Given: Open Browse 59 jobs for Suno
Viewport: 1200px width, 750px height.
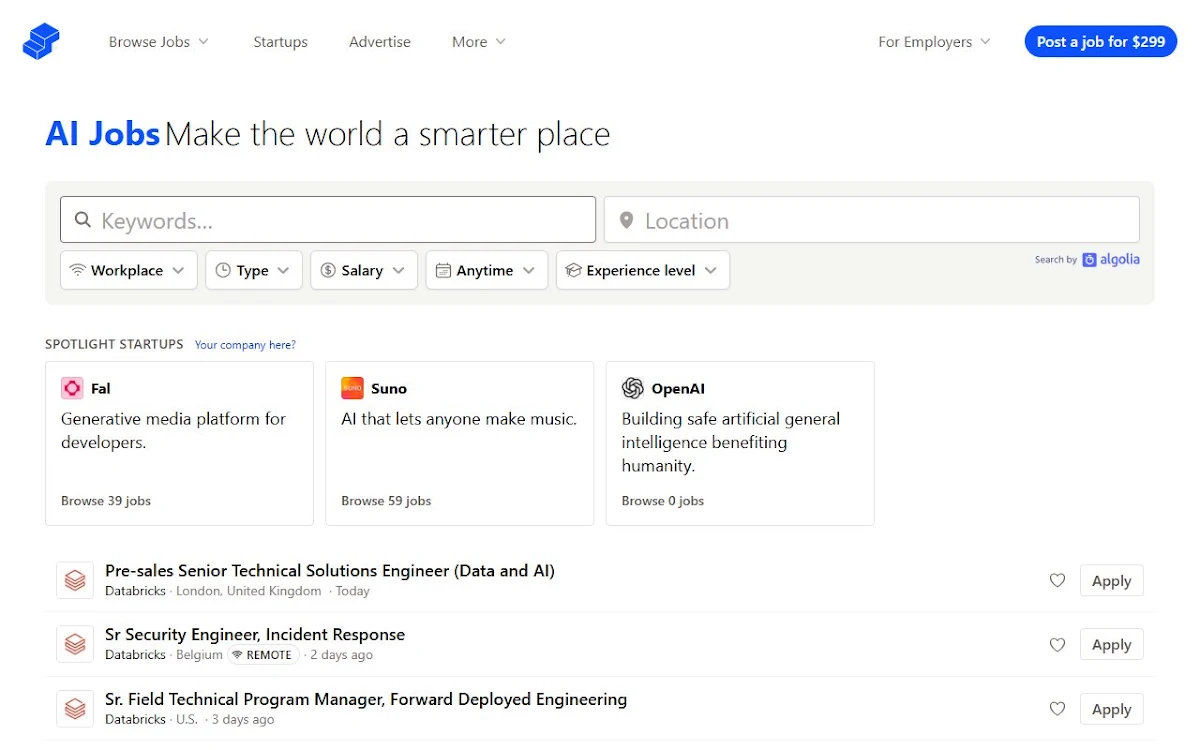Looking at the screenshot, I should pyautogui.click(x=386, y=501).
